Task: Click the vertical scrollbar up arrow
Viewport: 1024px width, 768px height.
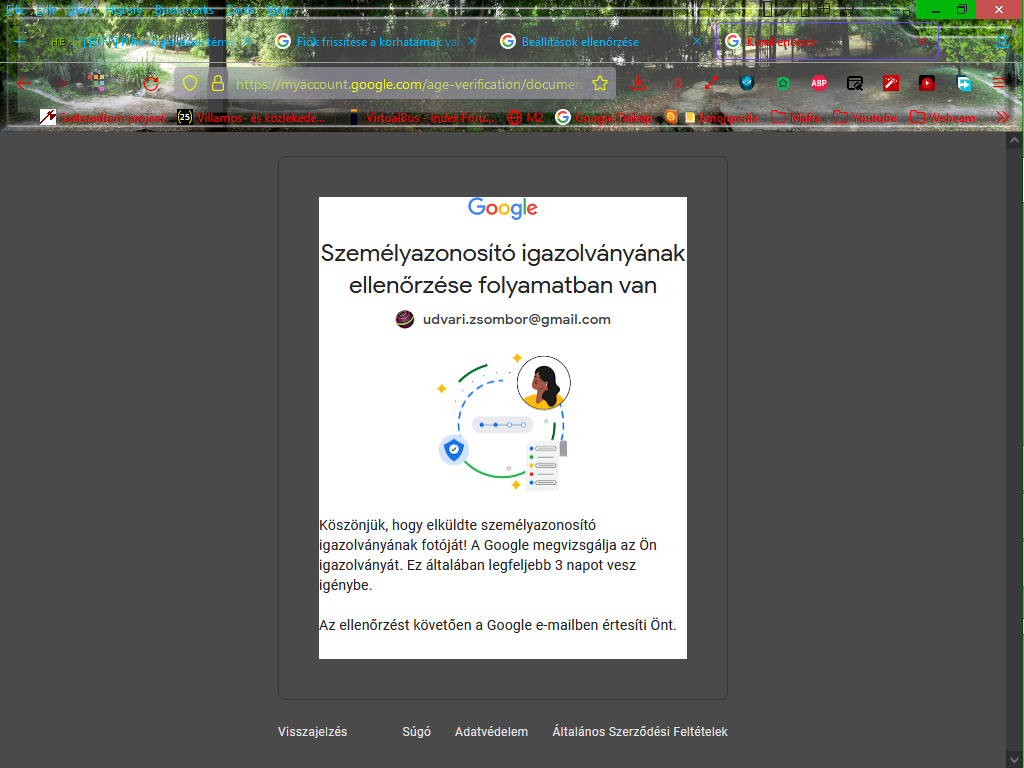Action: pyautogui.click(x=1014, y=140)
